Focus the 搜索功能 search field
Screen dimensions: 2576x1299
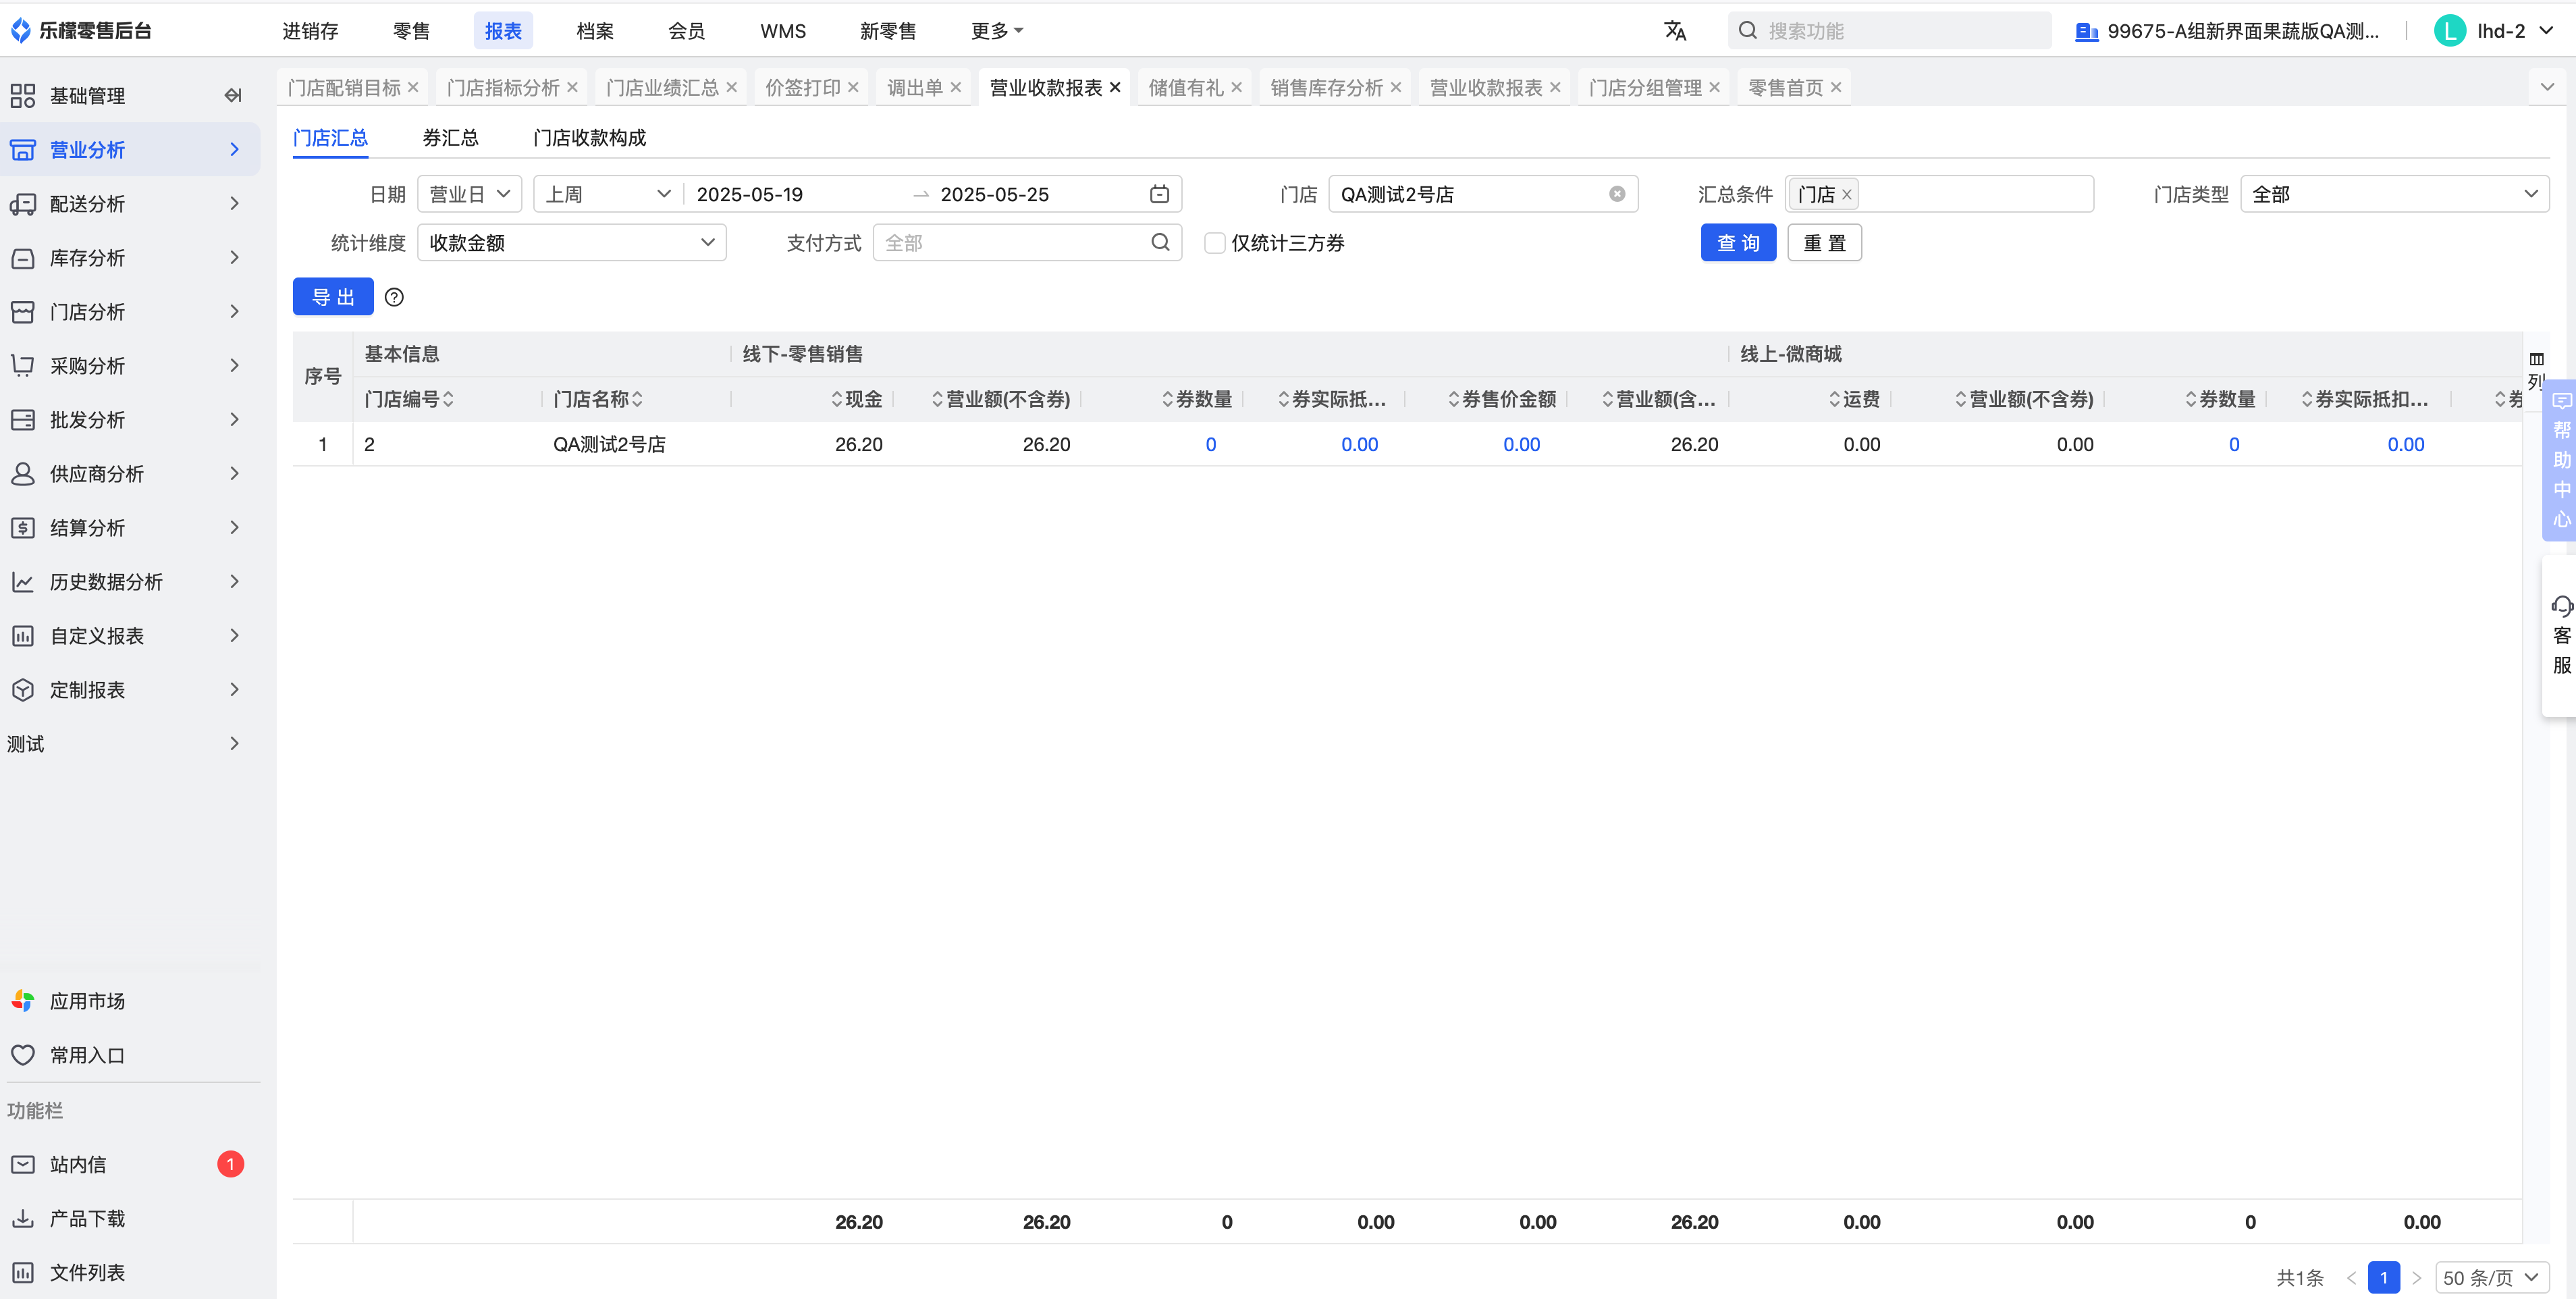pyautogui.click(x=1890, y=31)
